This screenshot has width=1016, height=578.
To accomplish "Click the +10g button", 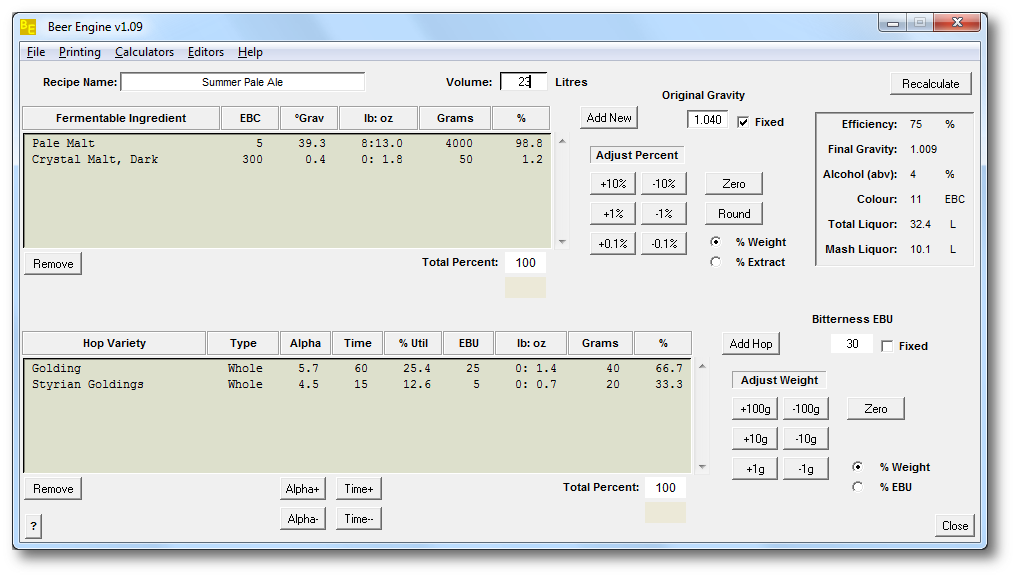I will point(755,439).
